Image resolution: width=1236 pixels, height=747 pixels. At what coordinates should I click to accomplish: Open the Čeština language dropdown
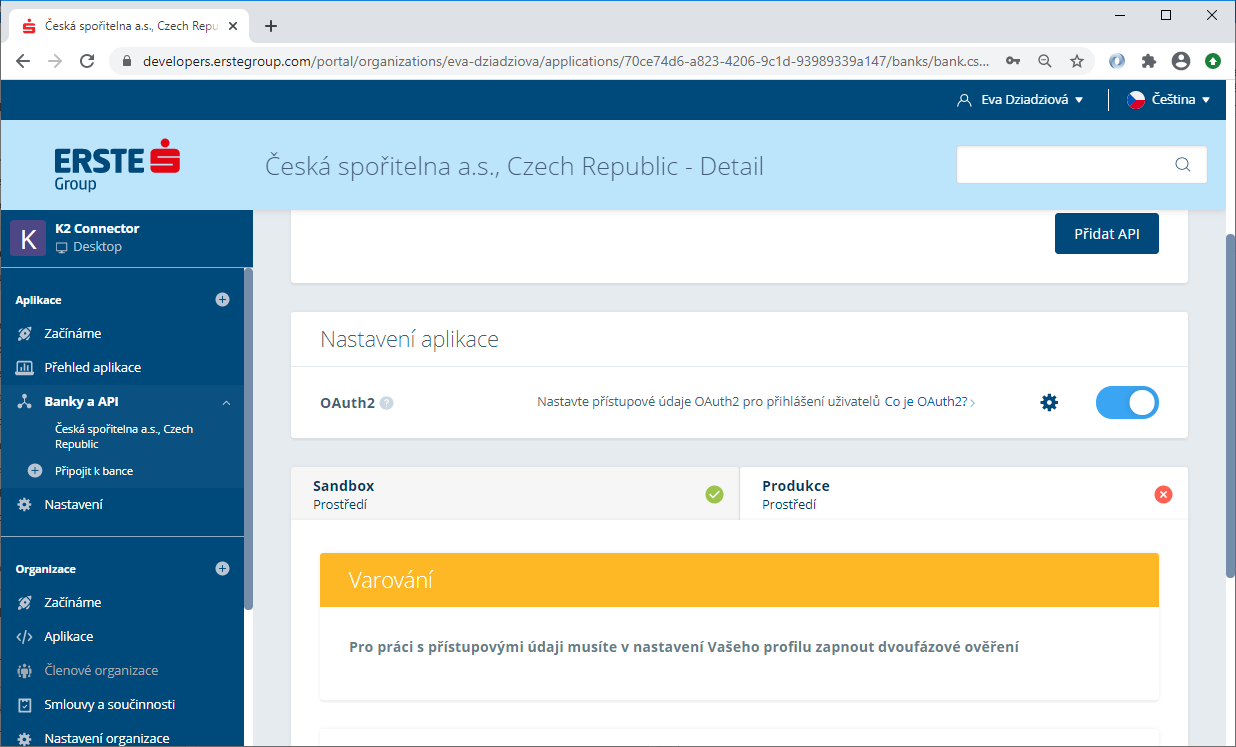1168,100
